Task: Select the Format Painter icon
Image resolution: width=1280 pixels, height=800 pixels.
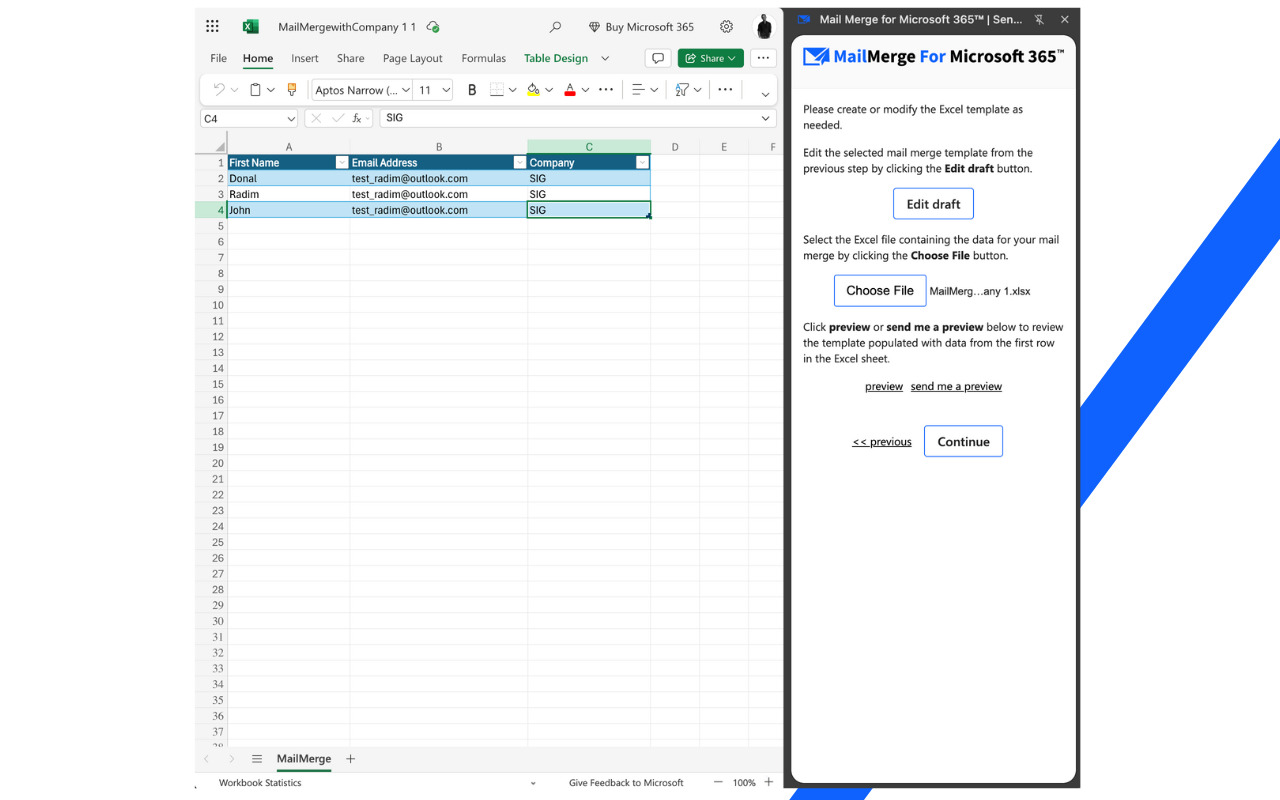Action: click(291, 89)
